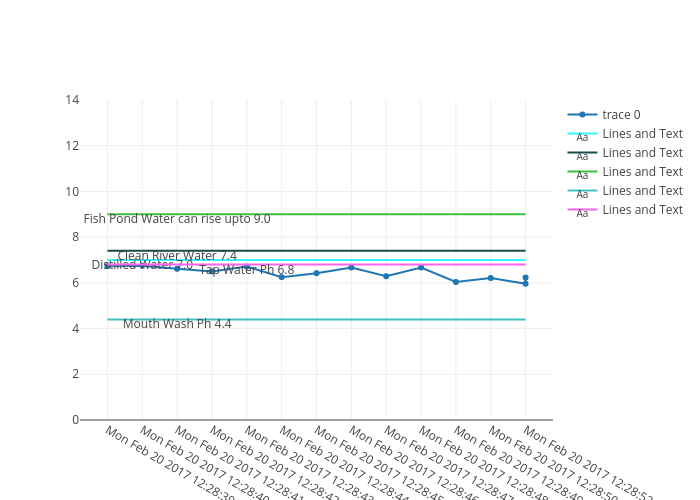Click the first data point of trace 0
The height and width of the screenshot is (500, 700).
click(x=108, y=266)
